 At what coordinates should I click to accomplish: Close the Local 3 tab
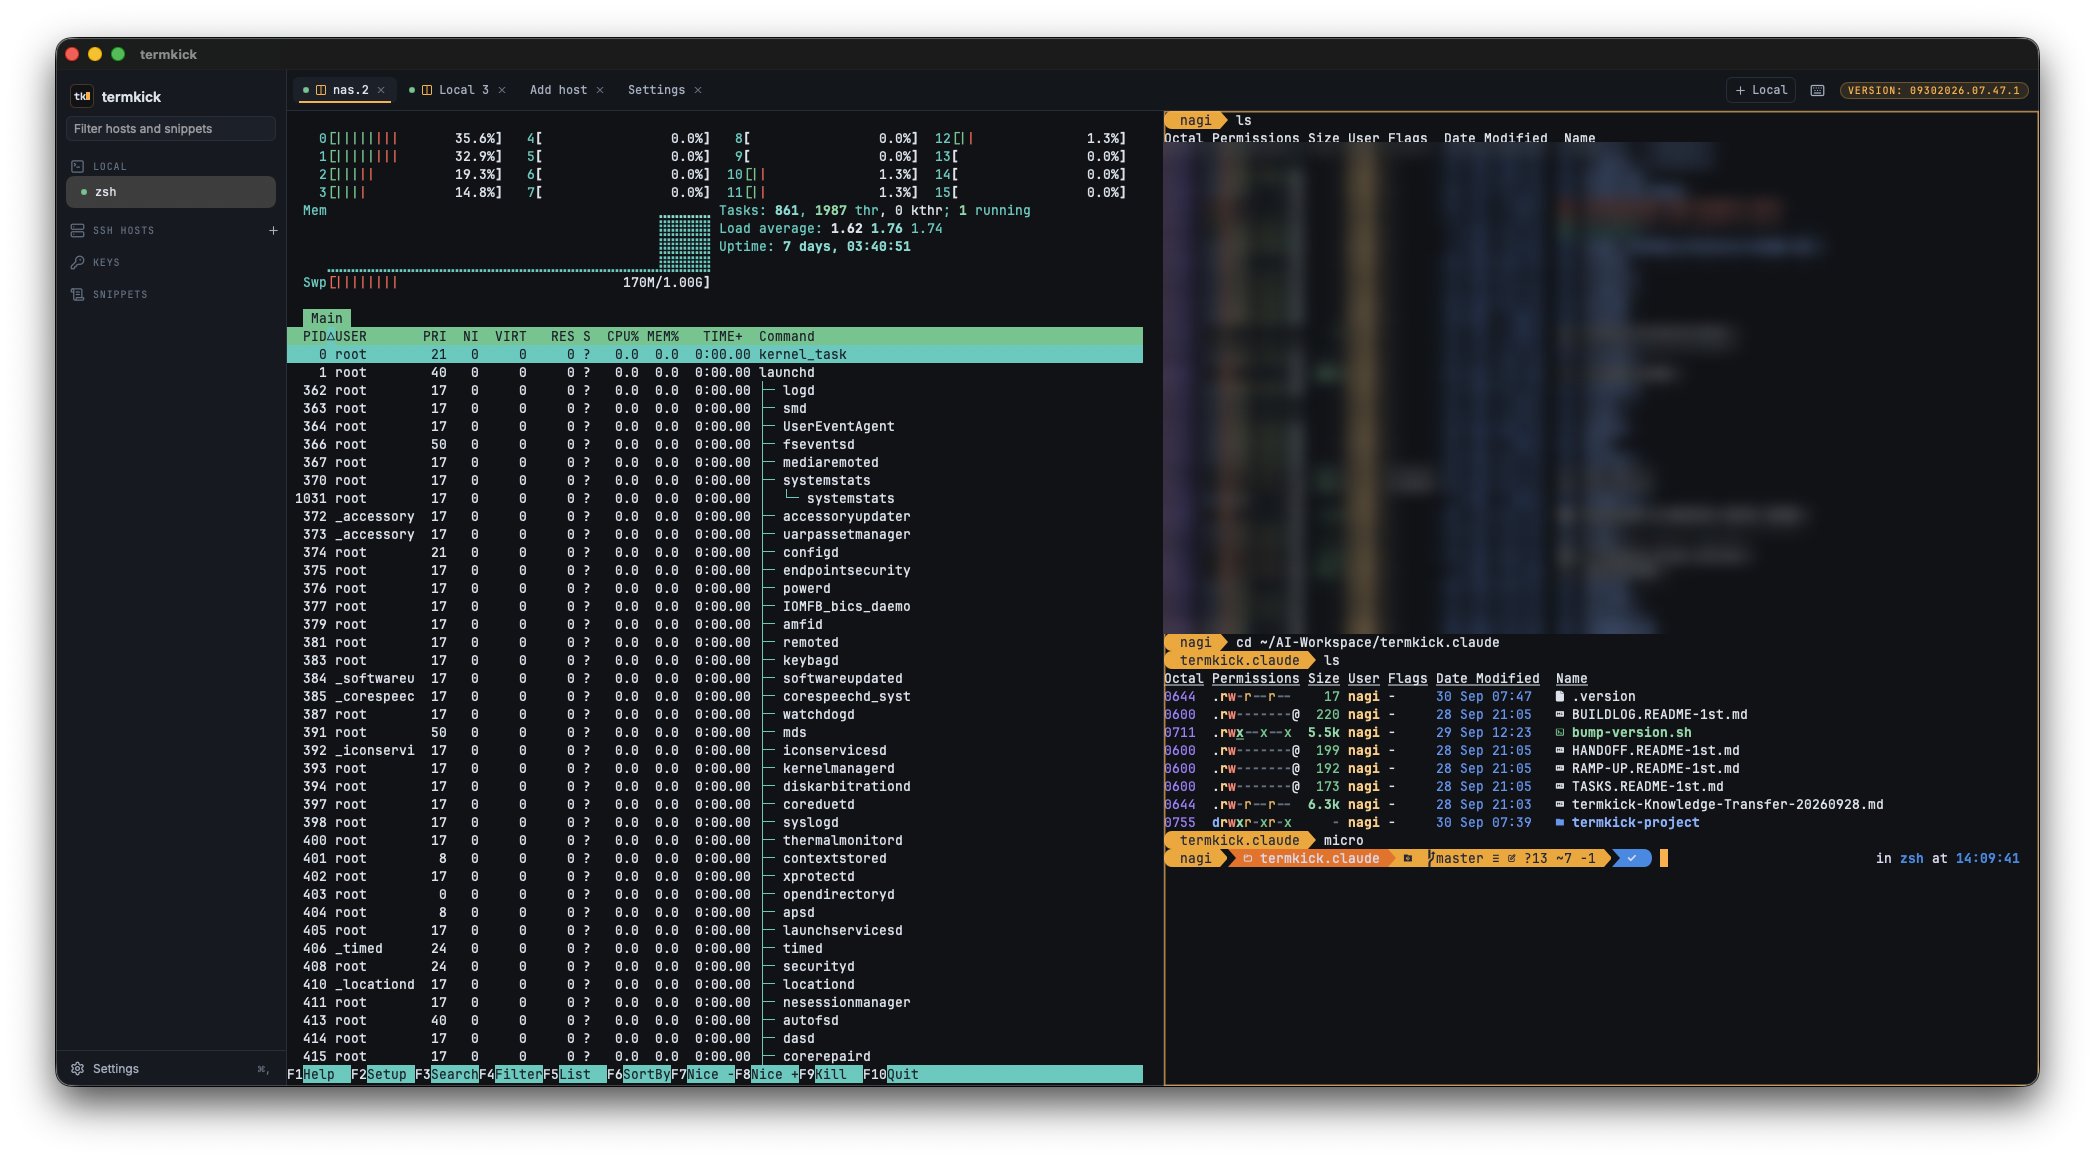[502, 90]
